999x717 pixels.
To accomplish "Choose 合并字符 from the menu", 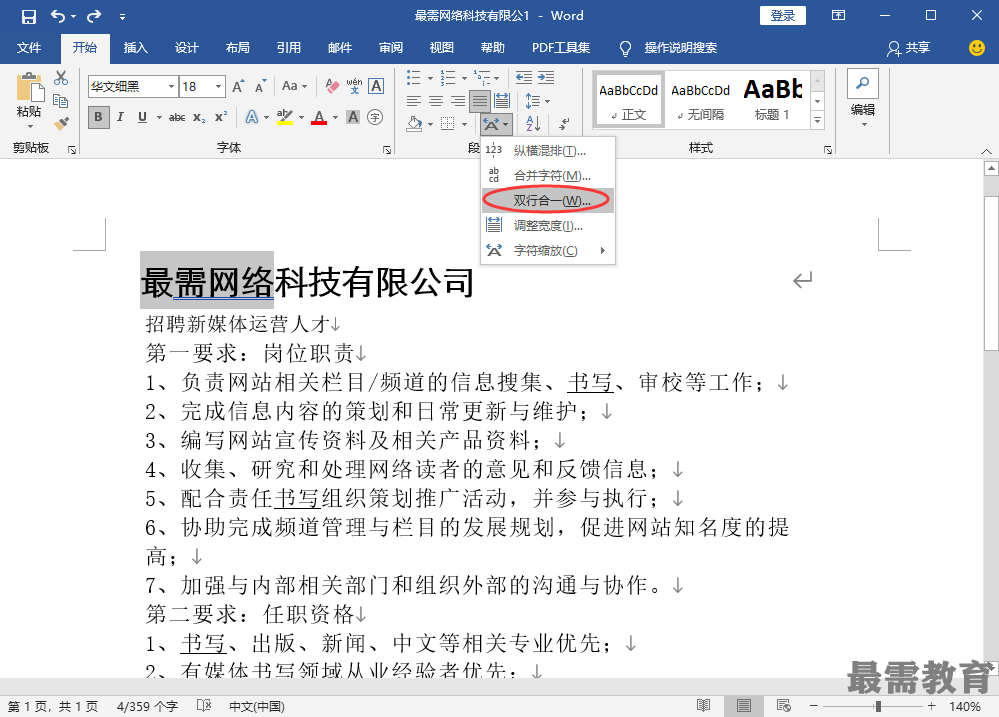I will point(548,175).
